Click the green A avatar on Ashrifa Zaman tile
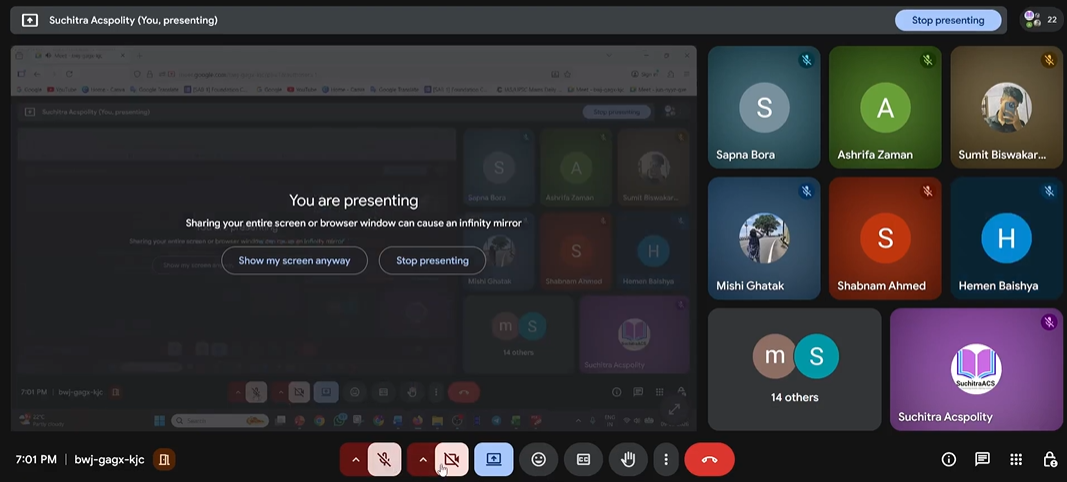Screen dimensions: 1067x482 tap(885, 108)
